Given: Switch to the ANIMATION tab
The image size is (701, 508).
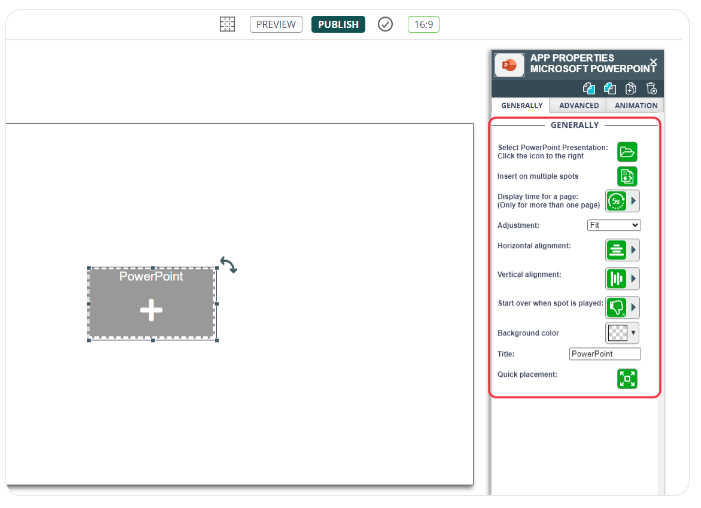Looking at the screenshot, I should pos(635,106).
